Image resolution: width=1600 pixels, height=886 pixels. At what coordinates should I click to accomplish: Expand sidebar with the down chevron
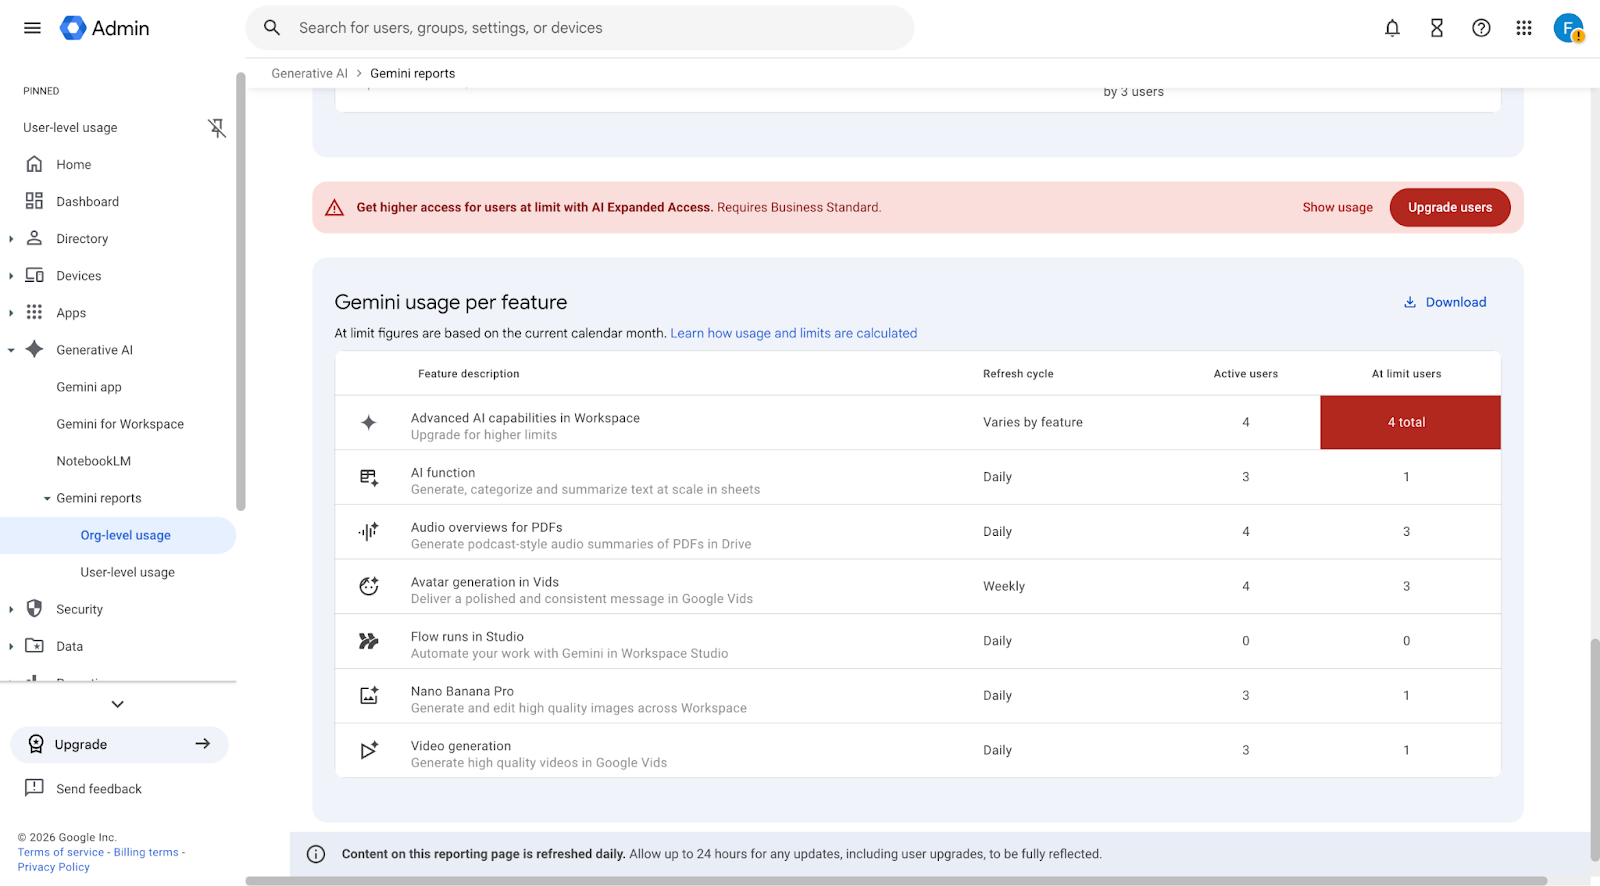pos(118,704)
